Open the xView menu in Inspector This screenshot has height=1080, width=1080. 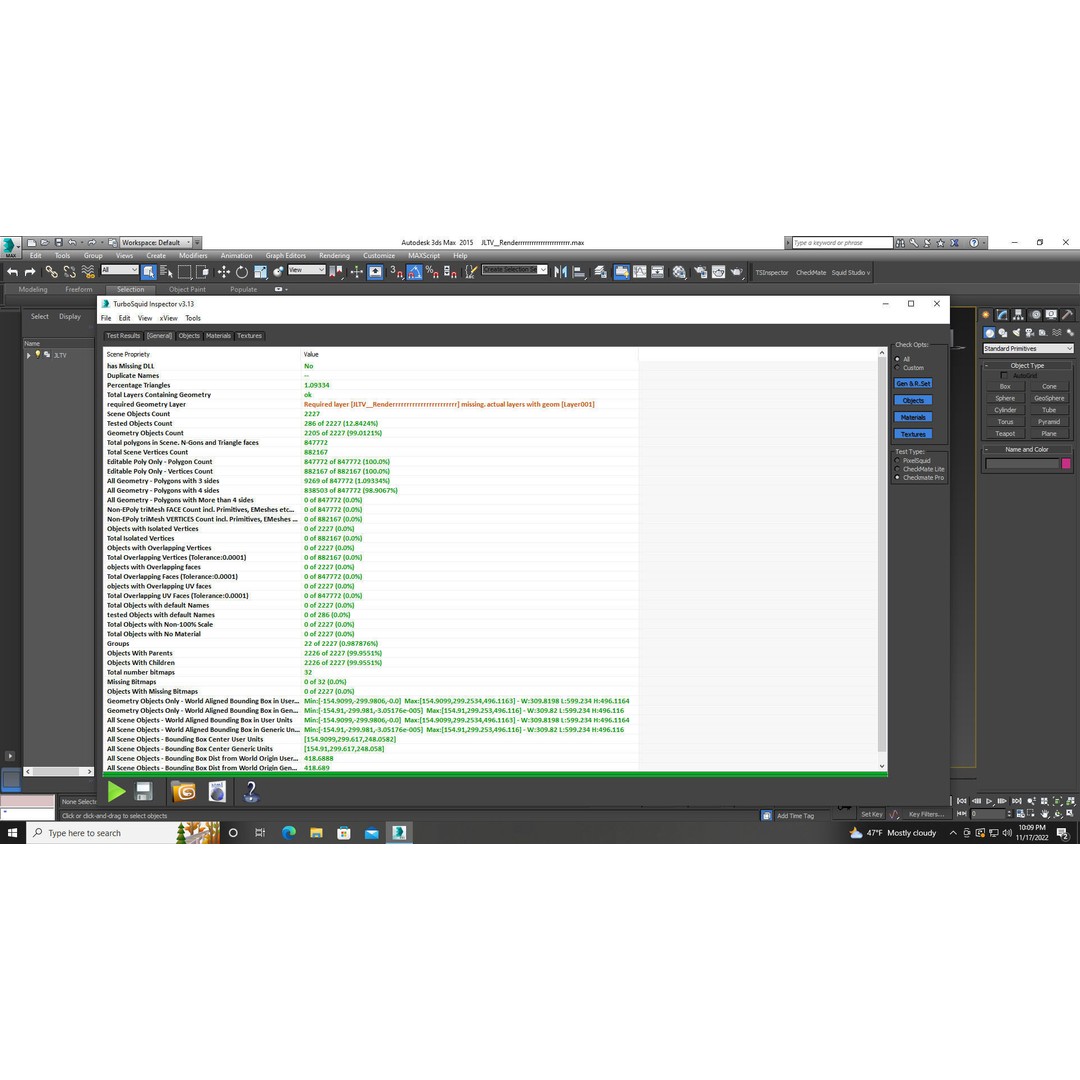pos(169,318)
